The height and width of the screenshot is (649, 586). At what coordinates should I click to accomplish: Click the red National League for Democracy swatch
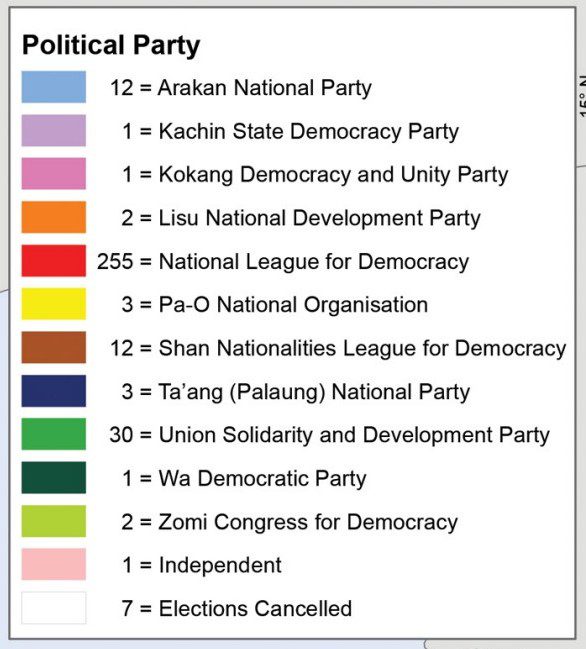click(x=54, y=261)
